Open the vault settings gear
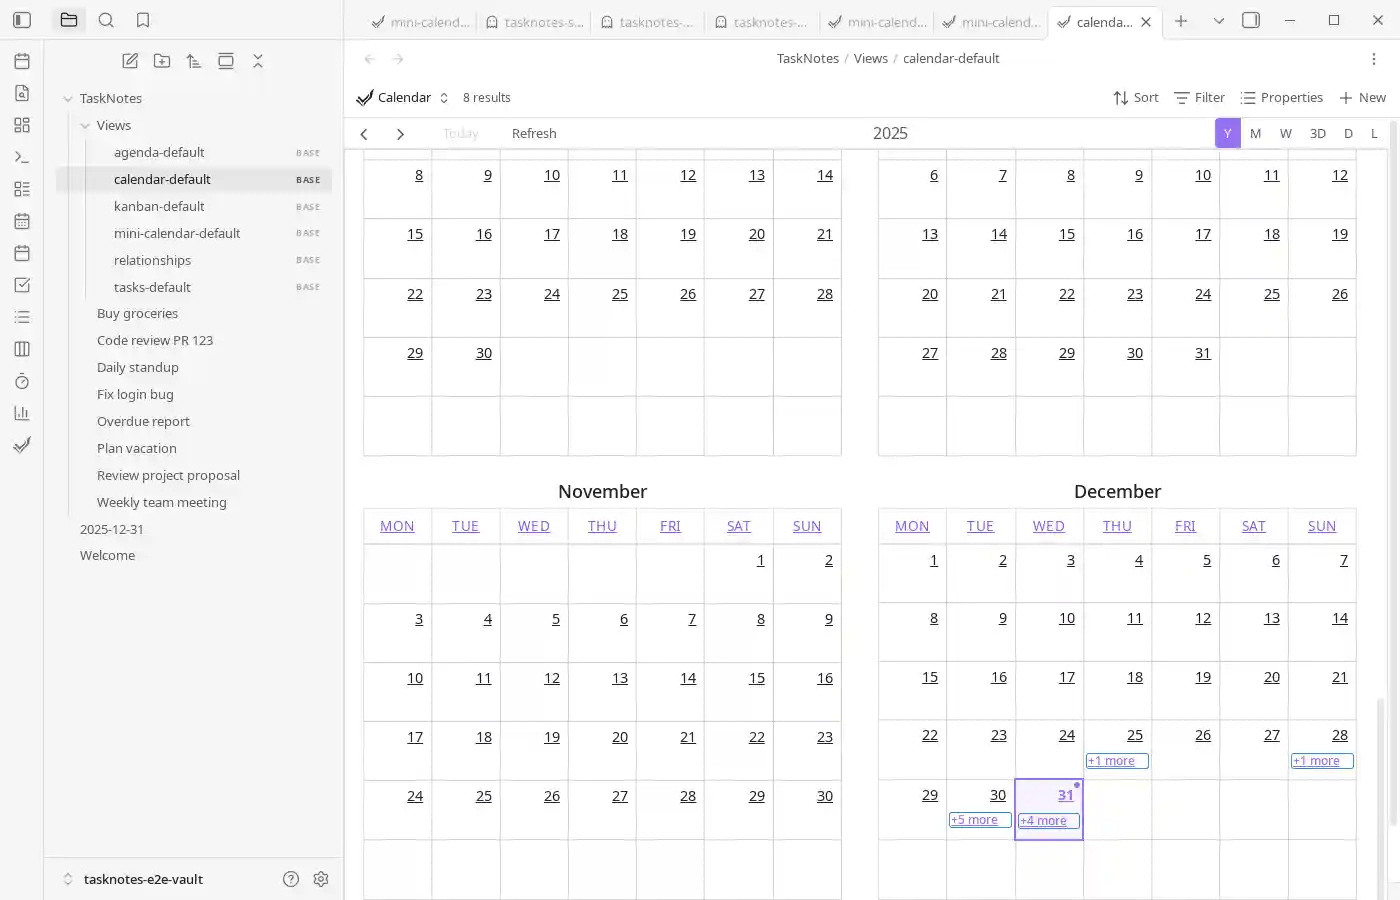The width and height of the screenshot is (1400, 900). 321,879
